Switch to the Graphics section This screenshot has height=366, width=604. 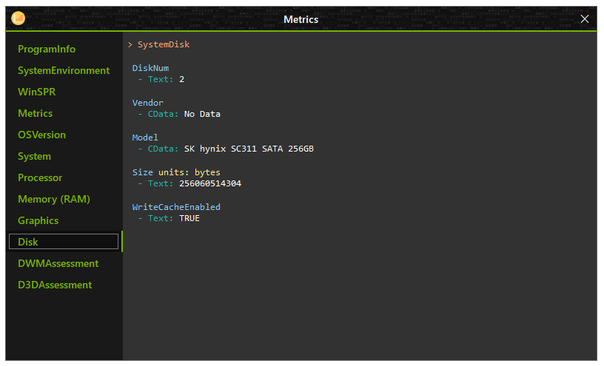click(38, 221)
